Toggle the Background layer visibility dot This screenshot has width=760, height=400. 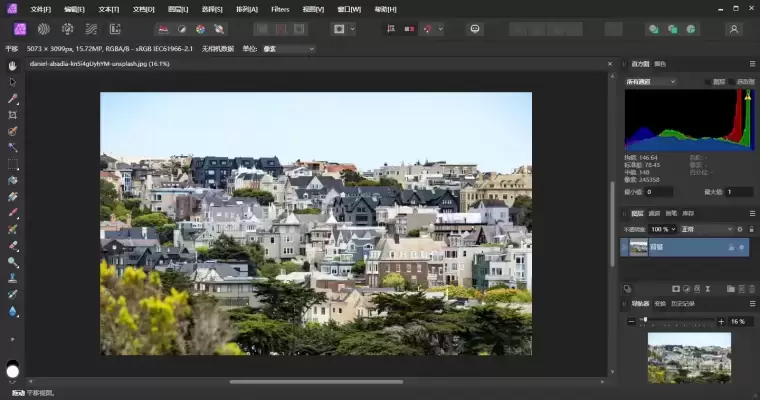coord(742,248)
